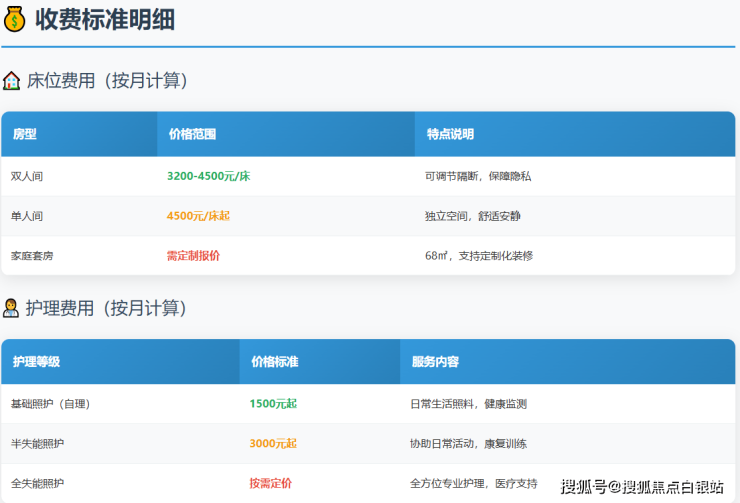Screen dimensions: 740x503
Task: Click the red 按需定价 text
Action: [x=270, y=484]
